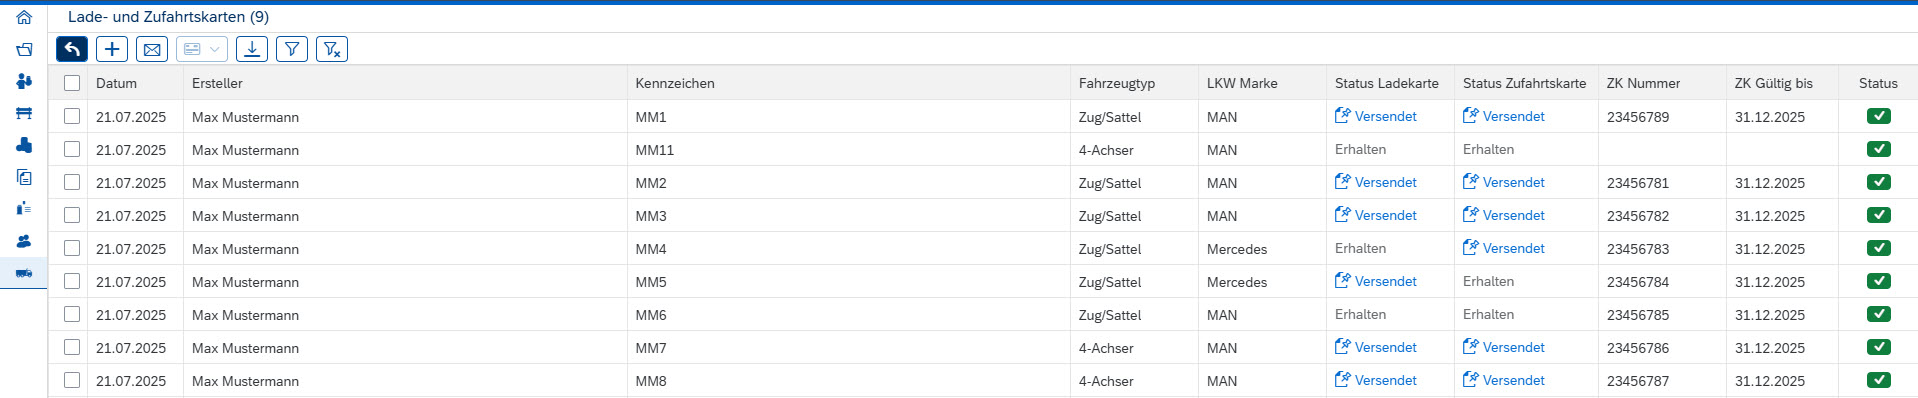Open Versendet Zufahrtskarte link for MM4
The image size is (1918, 398).
(1504, 248)
